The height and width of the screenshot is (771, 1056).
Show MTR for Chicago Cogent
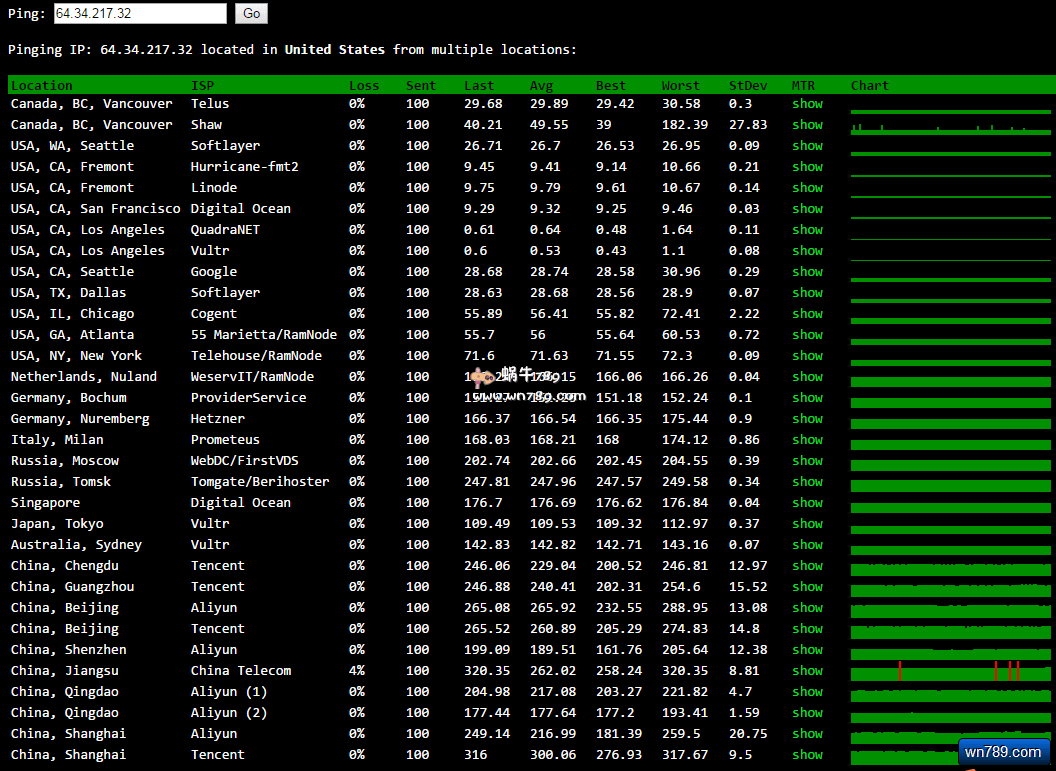pos(807,314)
